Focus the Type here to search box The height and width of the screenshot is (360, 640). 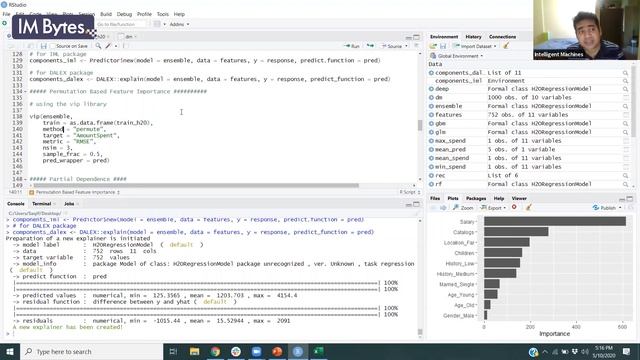pos(91,351)
